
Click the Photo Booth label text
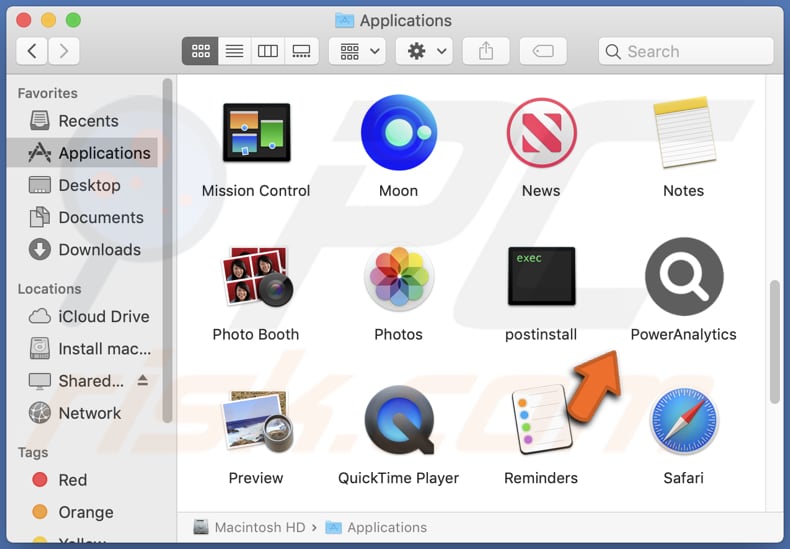point(256,334)
